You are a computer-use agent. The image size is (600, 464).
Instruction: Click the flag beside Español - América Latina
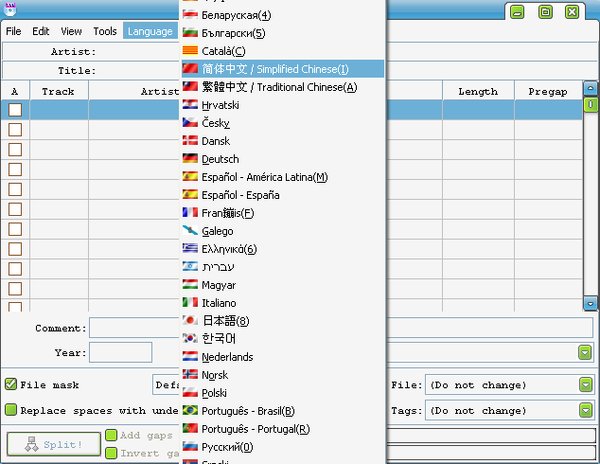tap(190, 176)
